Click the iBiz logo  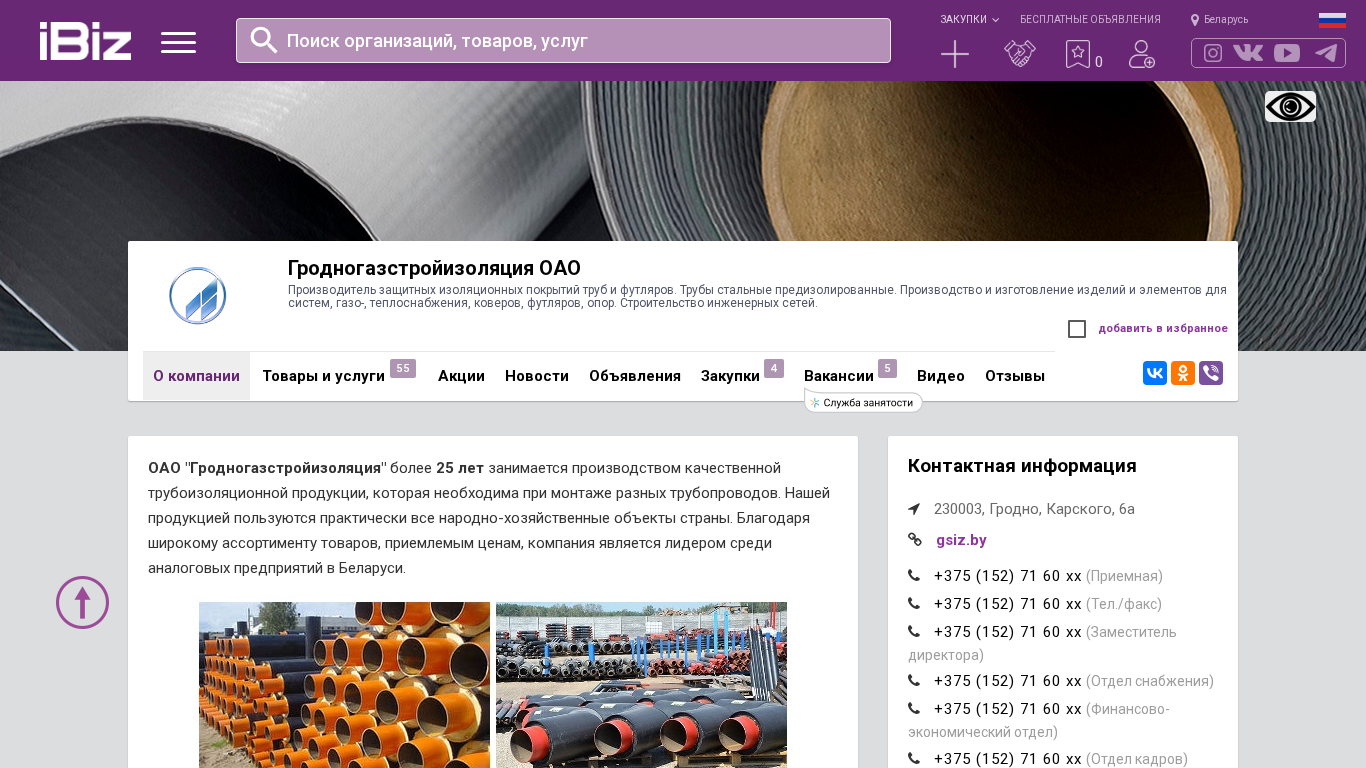point(85,41)
